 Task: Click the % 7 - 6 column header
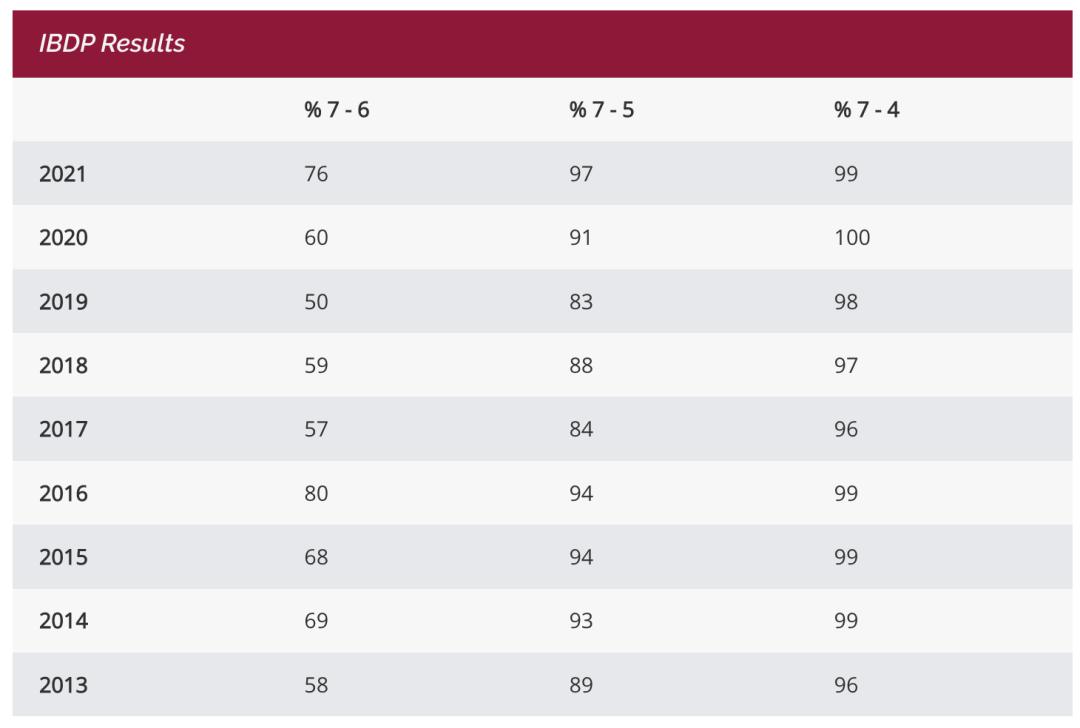(337, 110)
